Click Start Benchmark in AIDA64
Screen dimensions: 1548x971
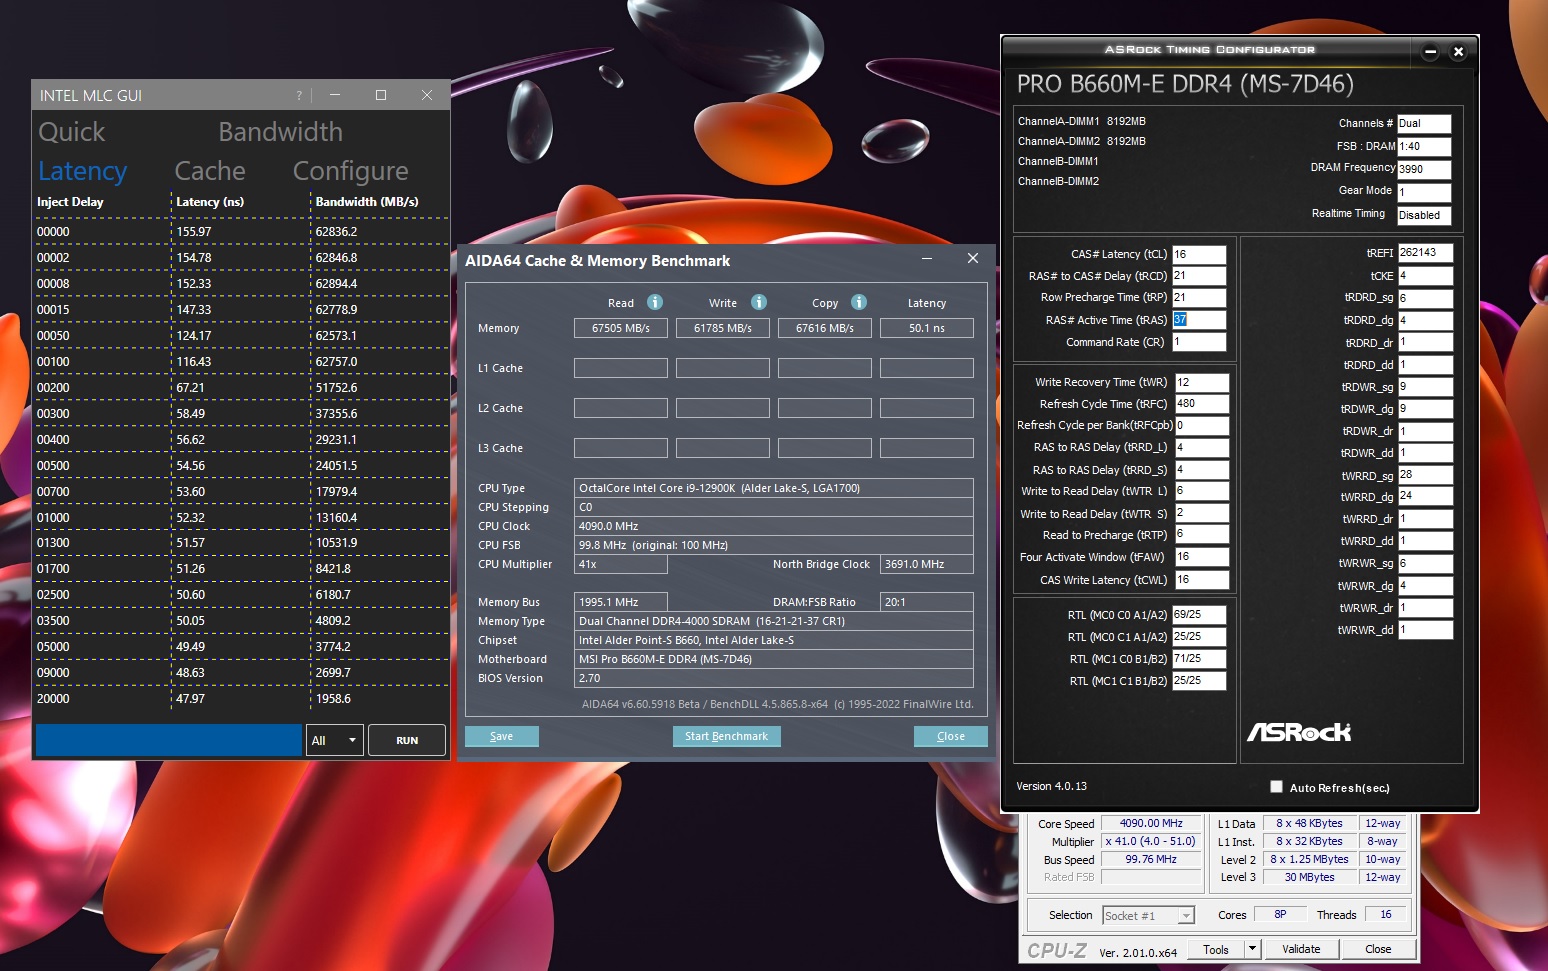click(726, 736)
